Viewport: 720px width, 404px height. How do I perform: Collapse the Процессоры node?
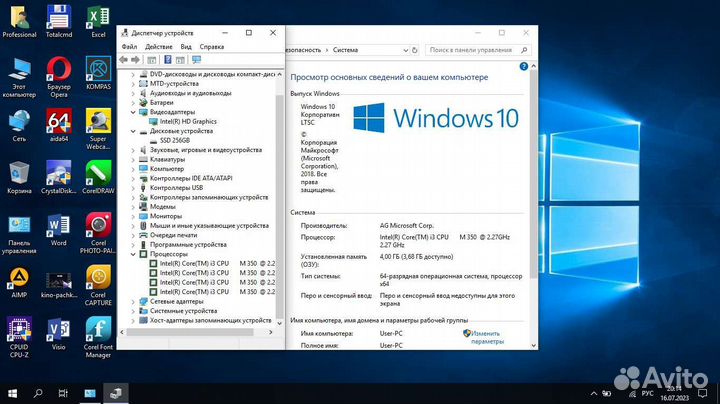pyautogui.click(x=133, y=254)
